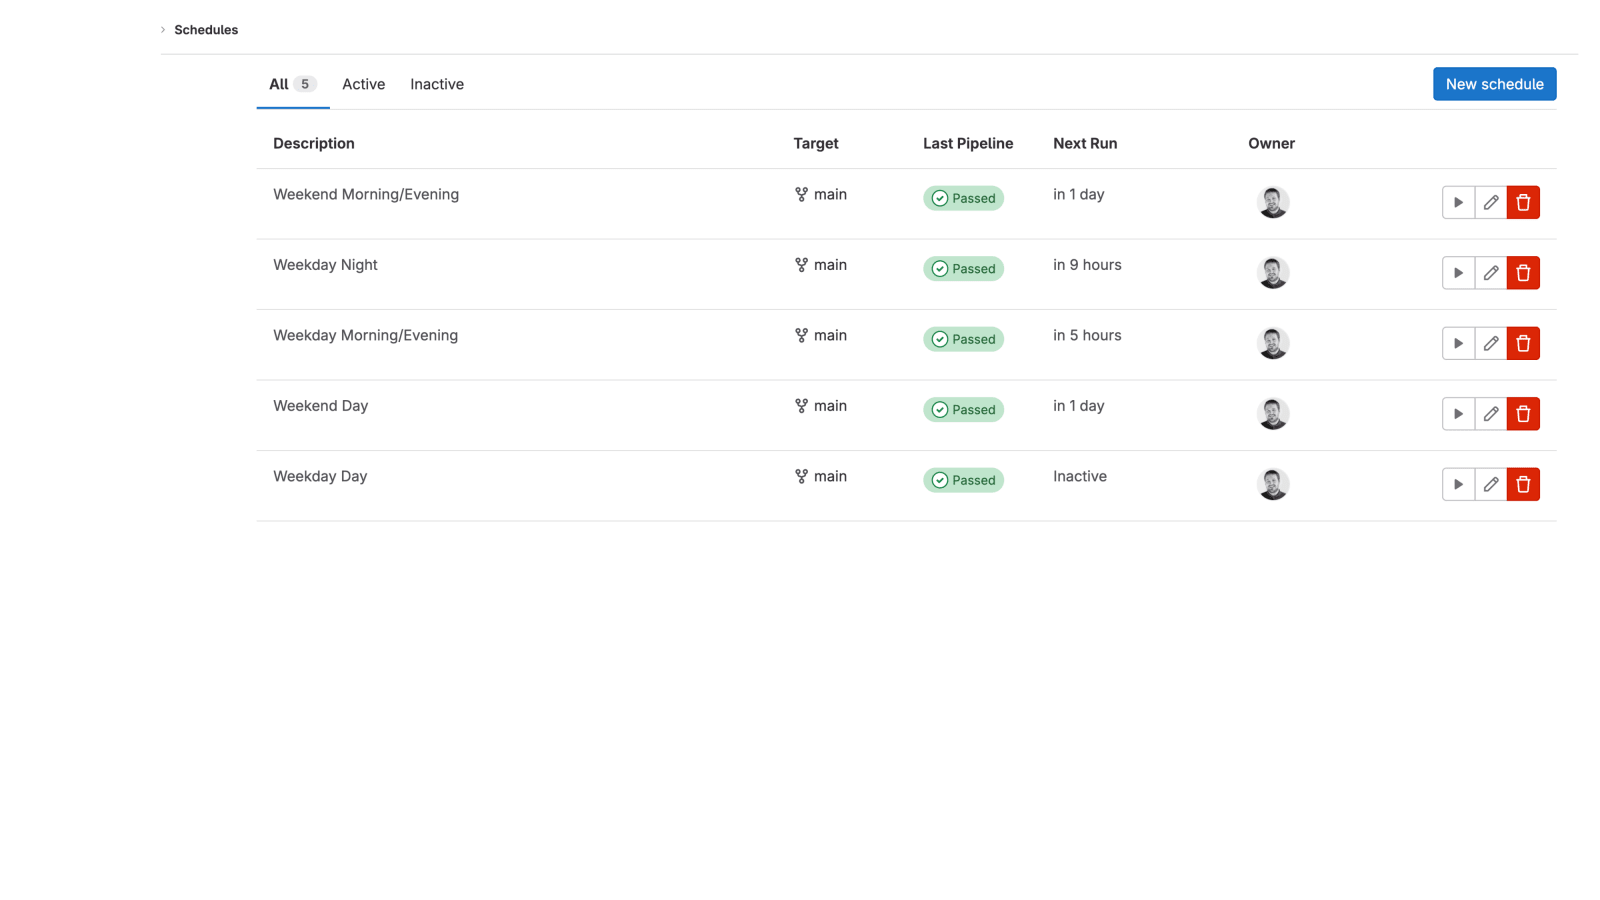Select the 'Weekend Day' description text
The height and width of the screenshot is (900, 1600).
[x=320, y=406]
